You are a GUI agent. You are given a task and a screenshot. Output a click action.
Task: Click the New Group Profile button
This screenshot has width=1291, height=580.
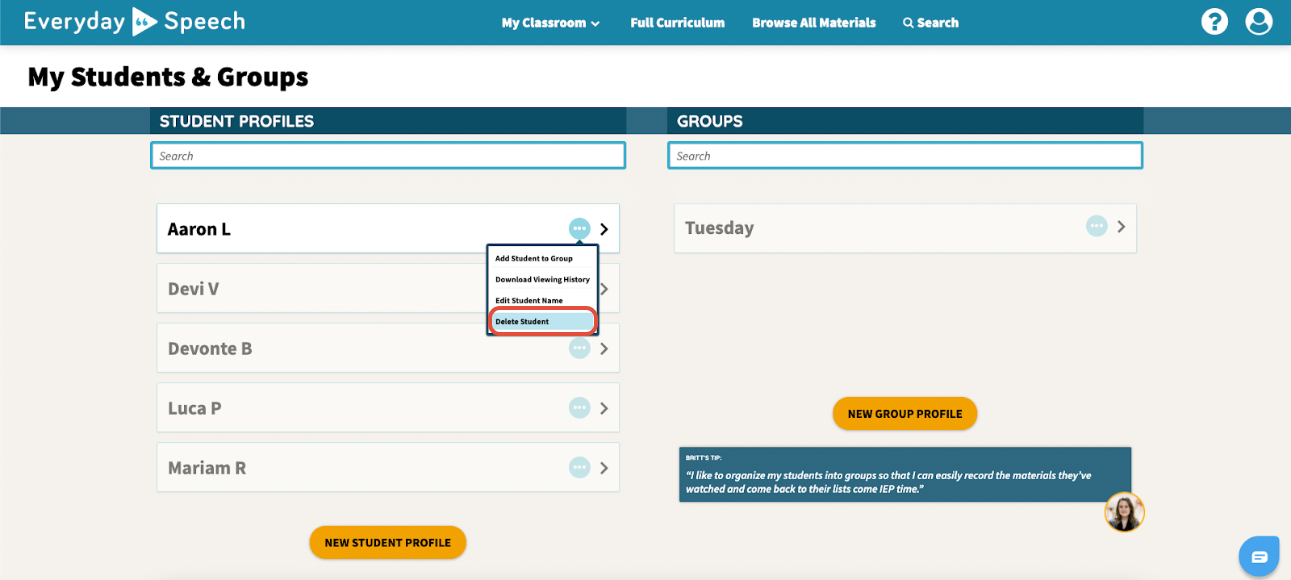click(905, 413)
